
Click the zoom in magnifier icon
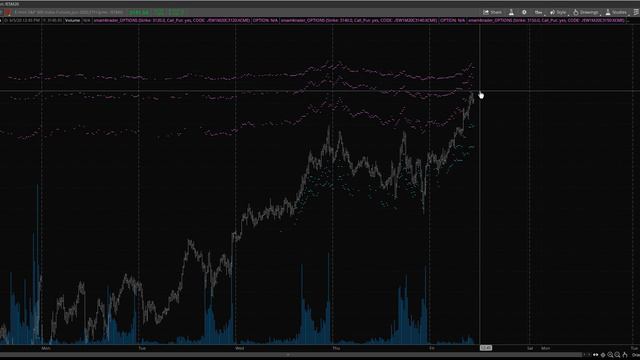coord(610,355)
